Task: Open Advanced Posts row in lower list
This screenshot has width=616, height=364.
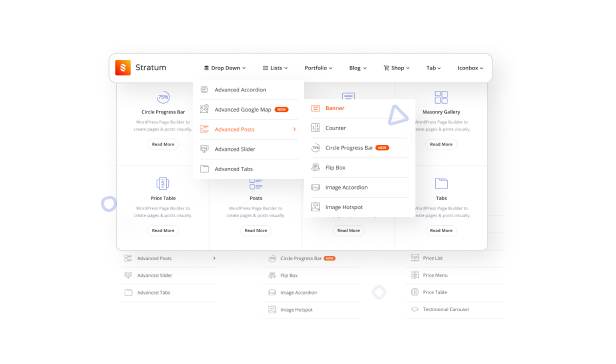Action: pyautogui.click(x=169, y=258)
